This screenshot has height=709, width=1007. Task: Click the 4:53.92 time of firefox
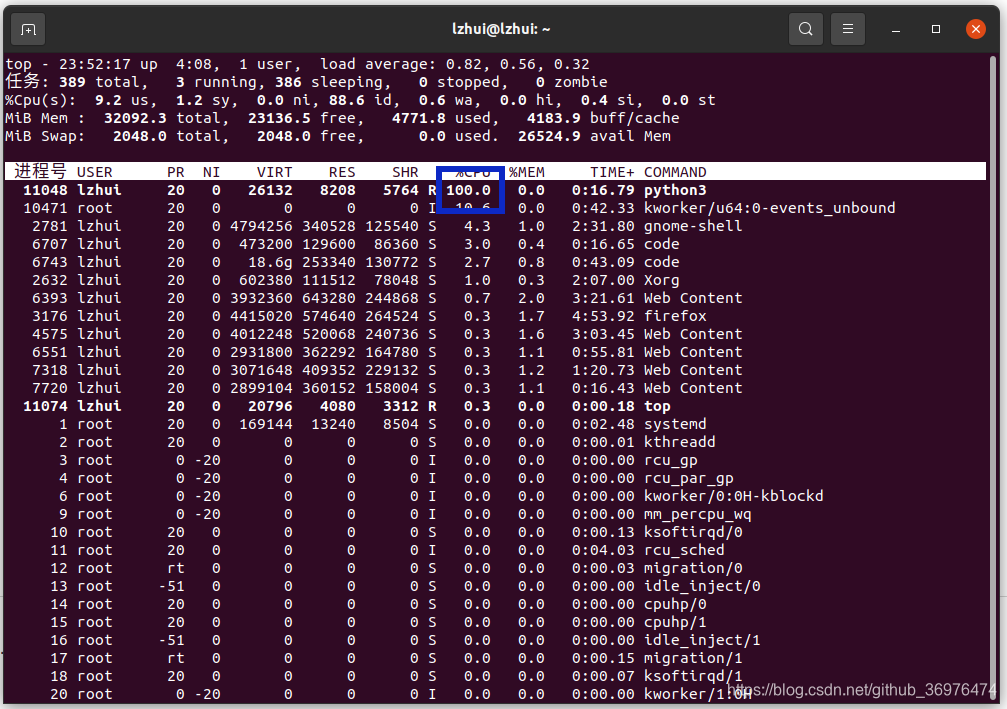pos(603,316)
